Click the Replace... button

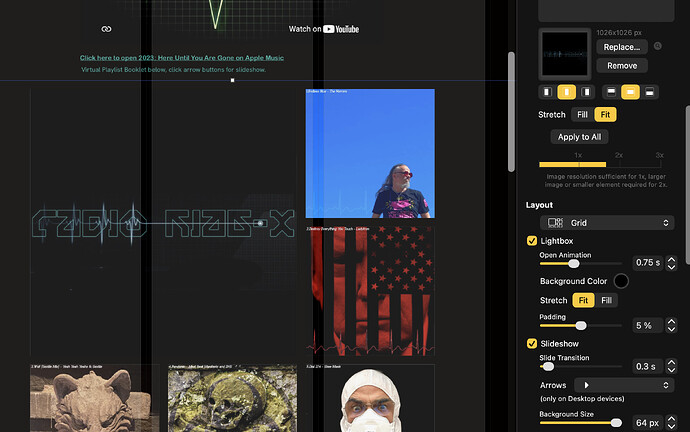click(622, 47)
